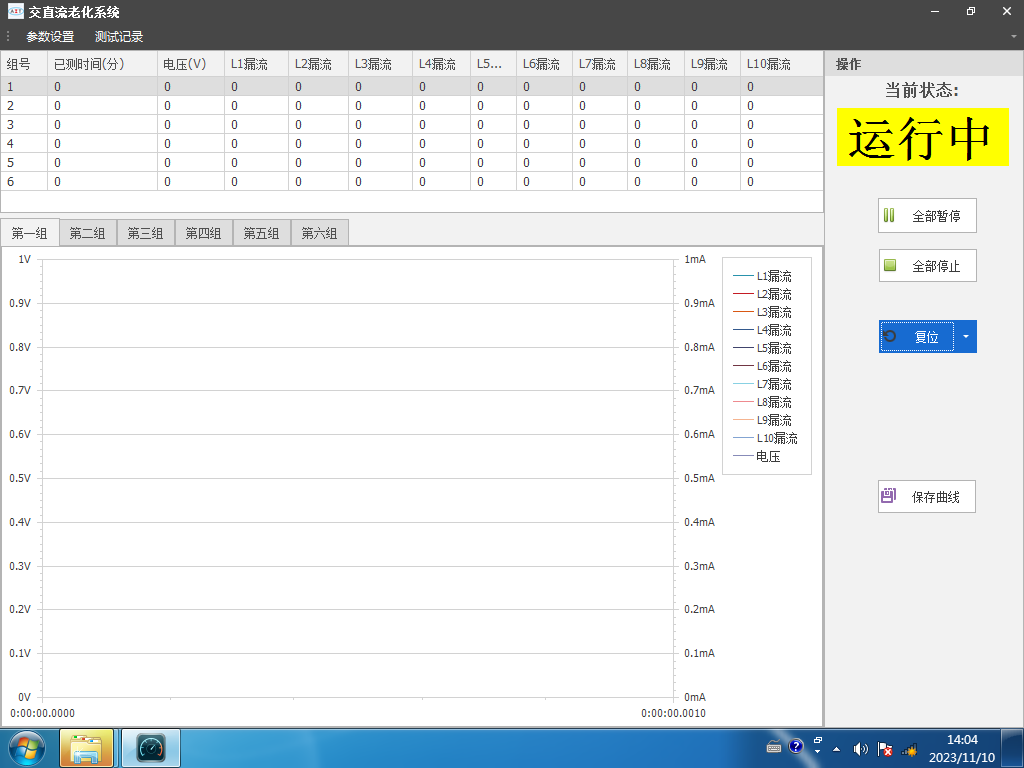
Task: Select the 第四组 chart tab
Action: [x=203, y=234]
